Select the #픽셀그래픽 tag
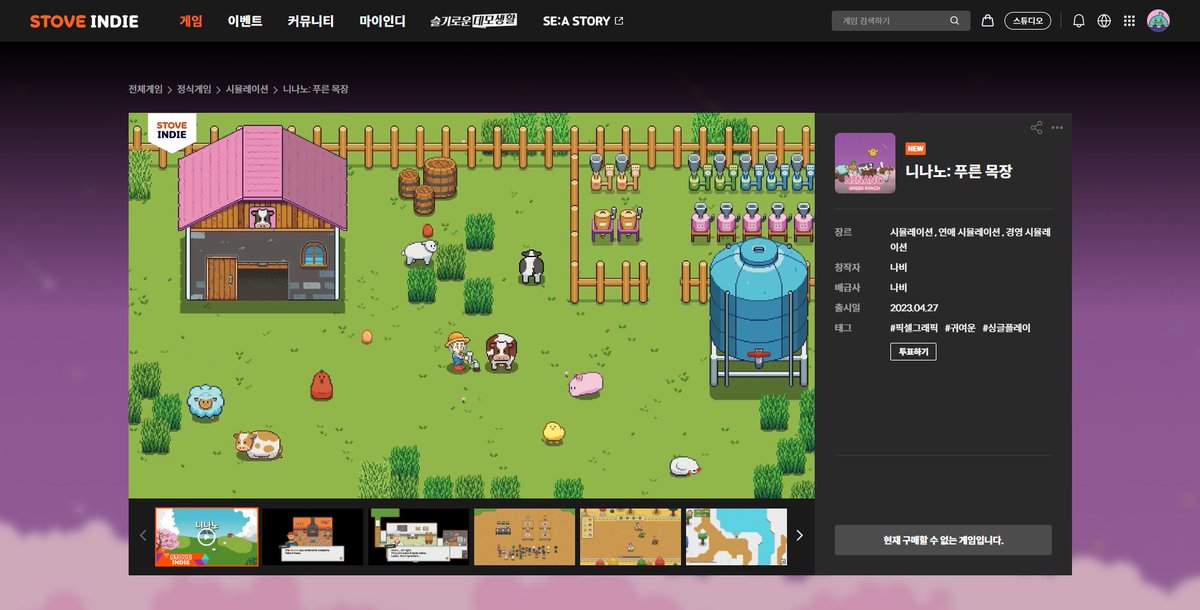The image size is (1200, 610). (x=913, y=327)
